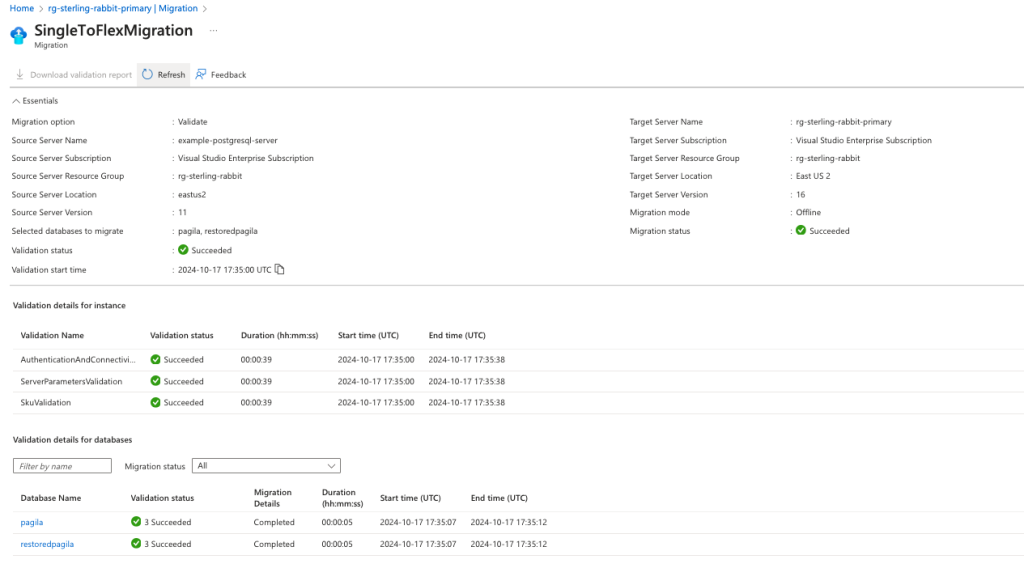
Task: Open the pagila database link
Action: [x=32, y=522]
